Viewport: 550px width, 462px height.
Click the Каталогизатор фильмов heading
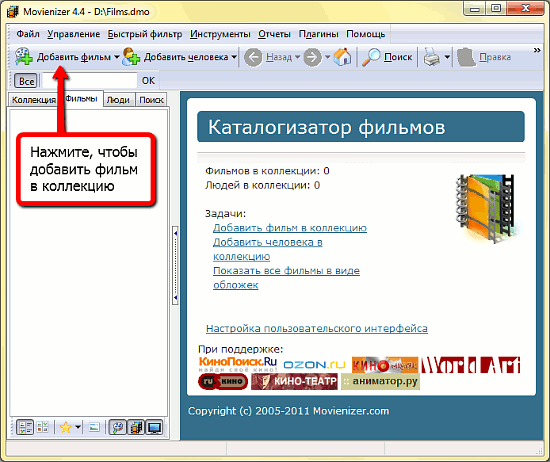[x=326, y=127]
